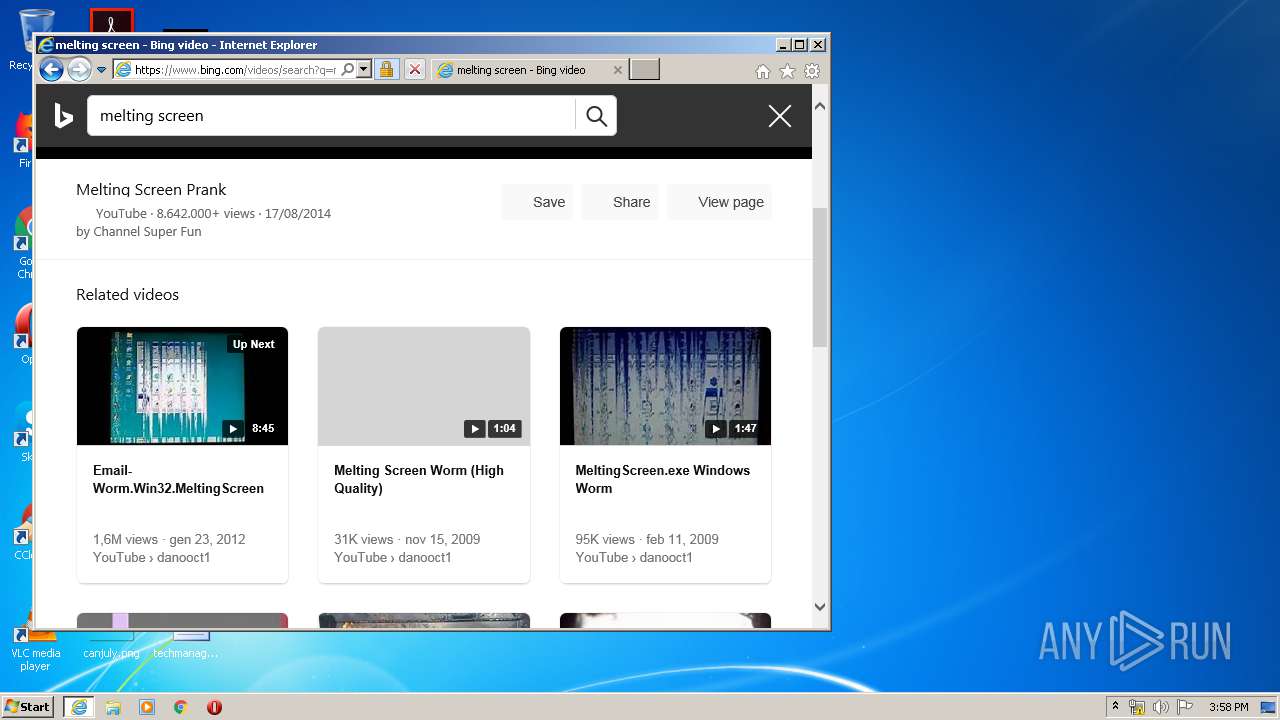Screen dimensions: 1280x720
Task: Open Windows Explorer folder taskbar icon
Action: point(113,707)
